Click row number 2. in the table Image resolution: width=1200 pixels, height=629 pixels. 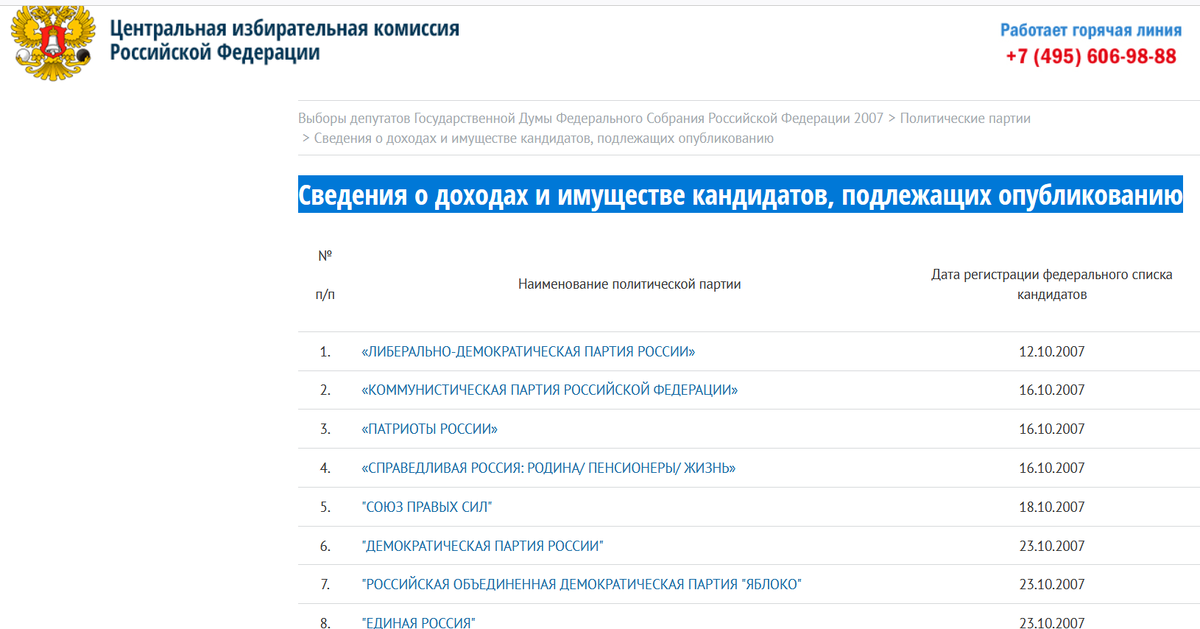click(x=325, y=390)
